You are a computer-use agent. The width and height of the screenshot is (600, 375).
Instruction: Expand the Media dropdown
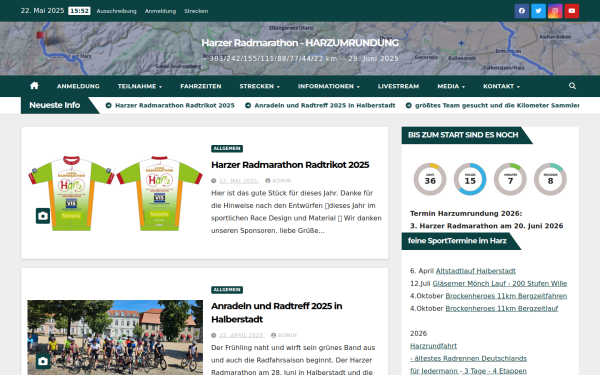coord(451,86)
